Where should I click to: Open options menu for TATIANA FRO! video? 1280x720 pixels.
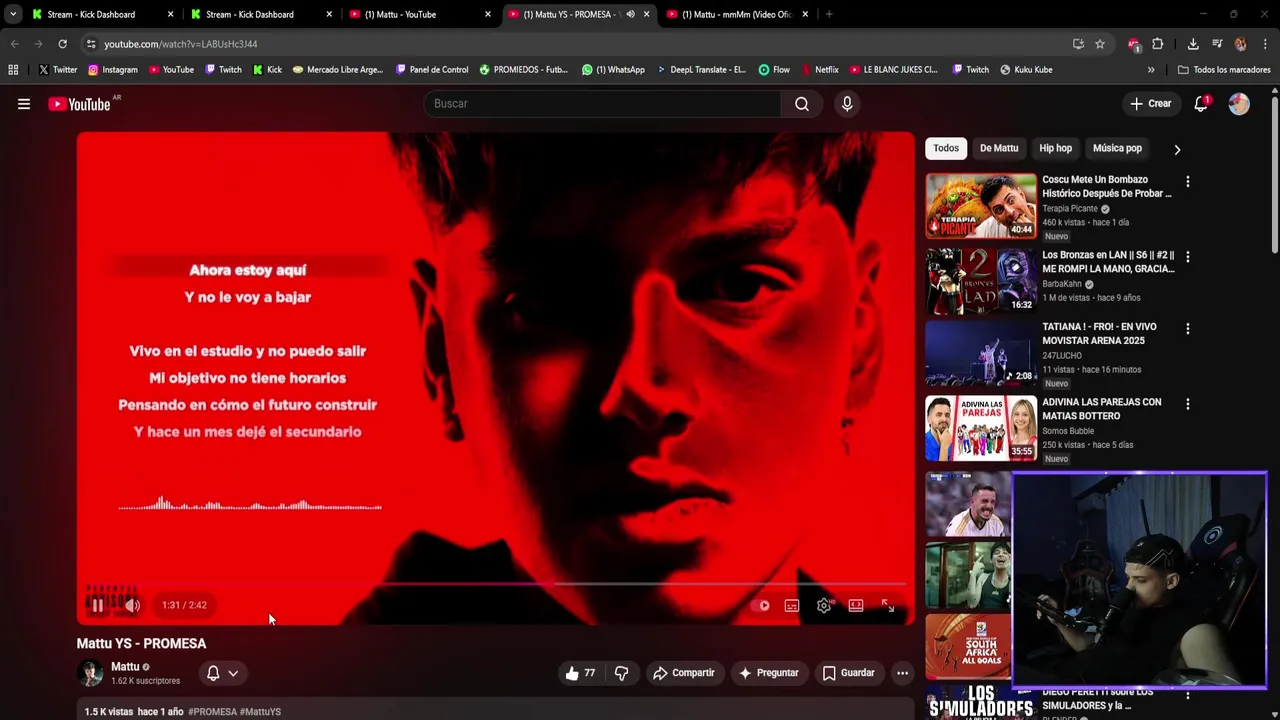pos(1187,329)
